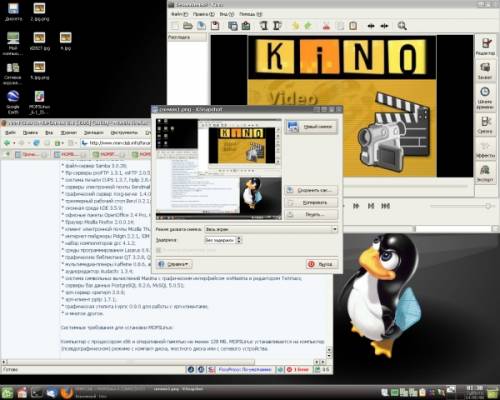500x400 pixels.
Task: Open the Срезка (Trim) tab in Kino sidebar
Action: pyautogui.click(x=485, y=124)
